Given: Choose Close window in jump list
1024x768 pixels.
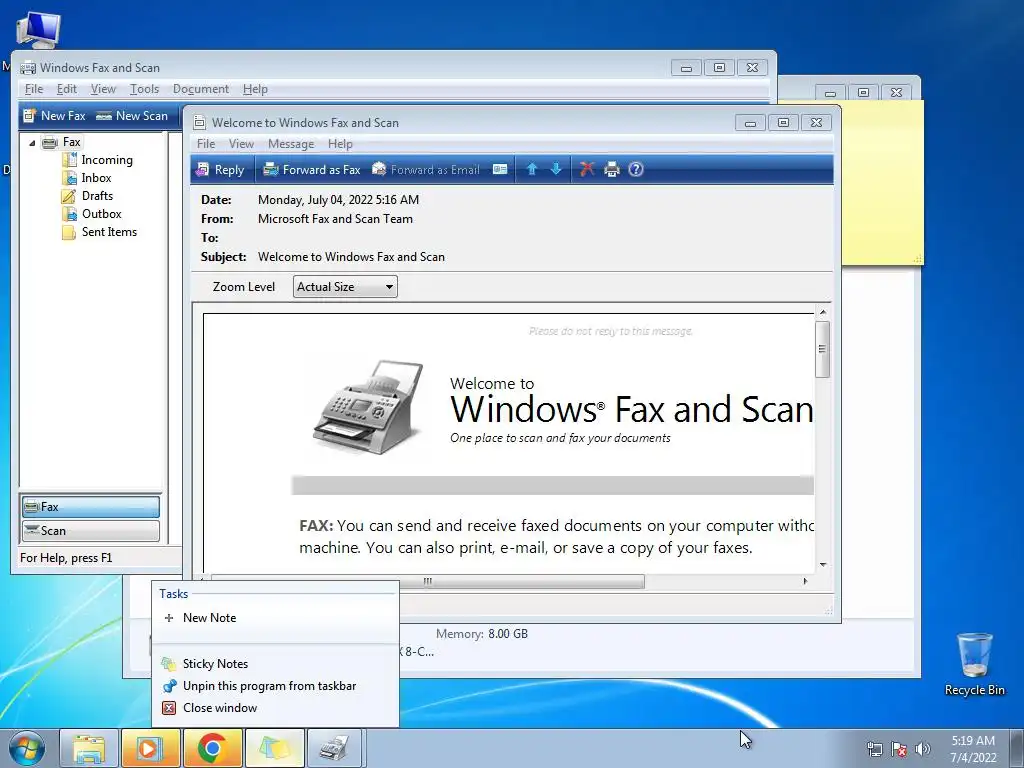Looking at the screenshot, I should pyautogui.click(x=275, y=708).
